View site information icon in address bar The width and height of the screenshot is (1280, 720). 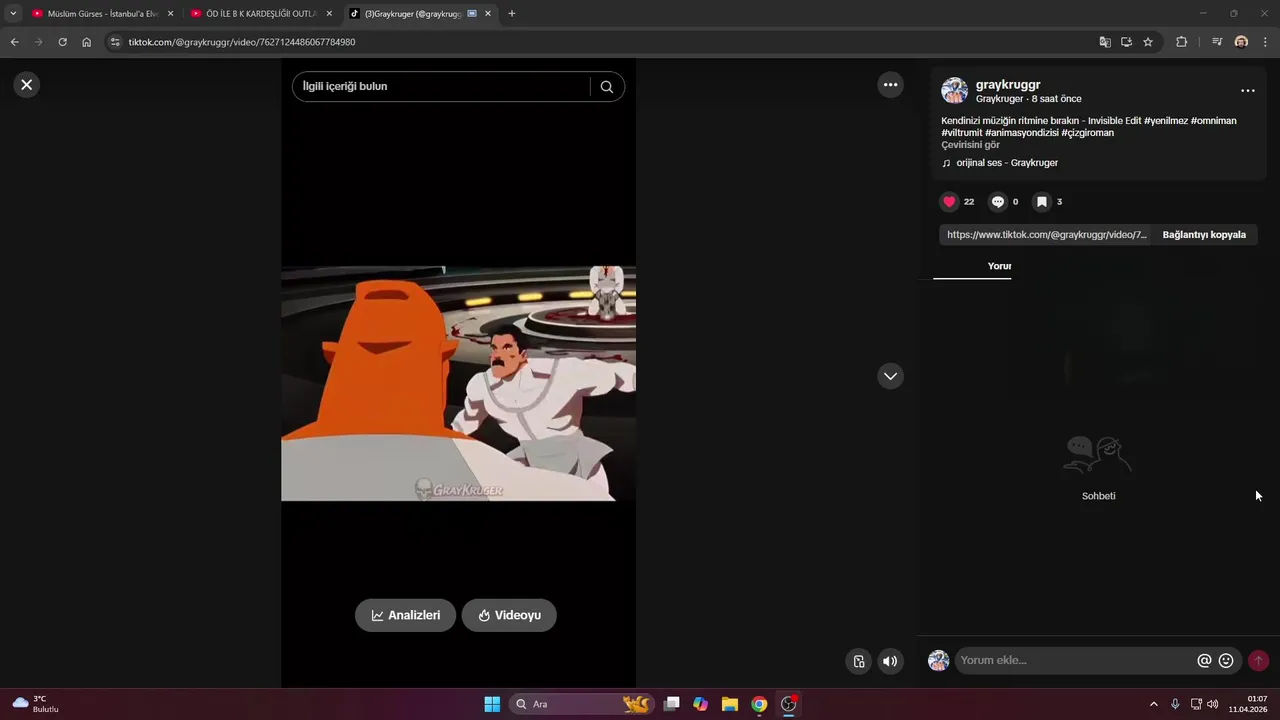[x=115, y=42]
